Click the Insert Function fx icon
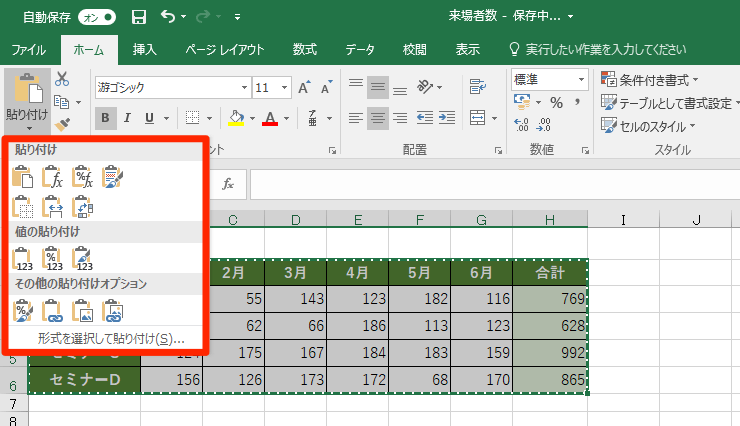 click(228, 184)
